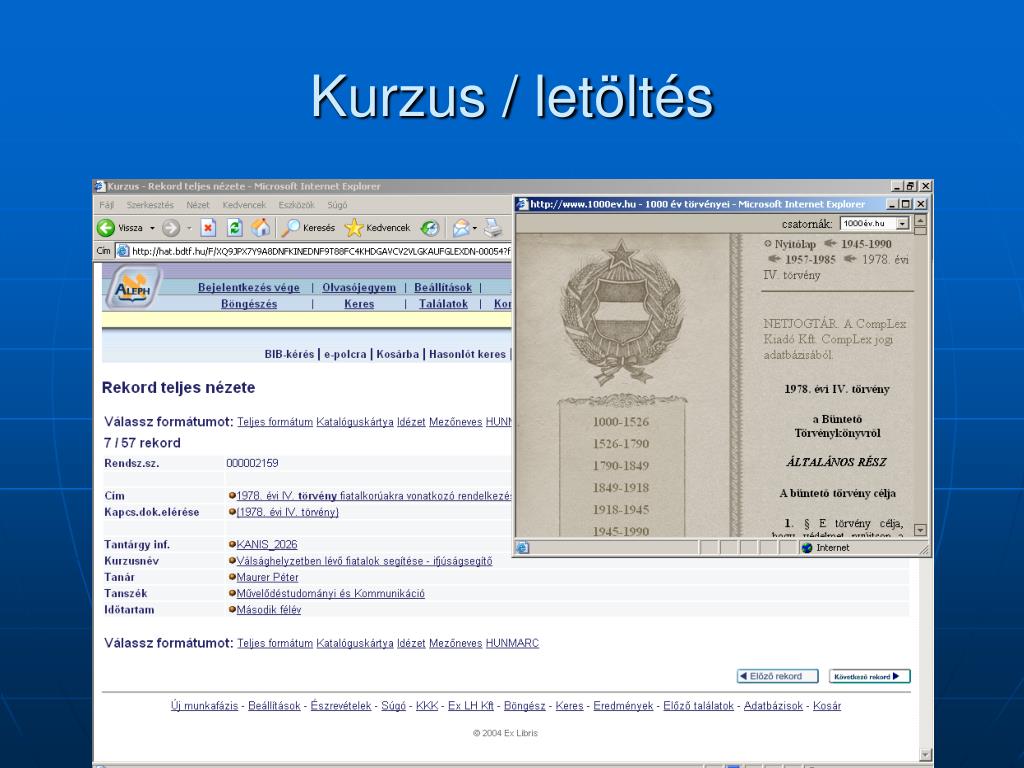Image resolution: width=1024 pixels, height=768 pixels.
Task: Select the 1849-1918 period in the 1000ev.hu window
Action: (620, 488)
